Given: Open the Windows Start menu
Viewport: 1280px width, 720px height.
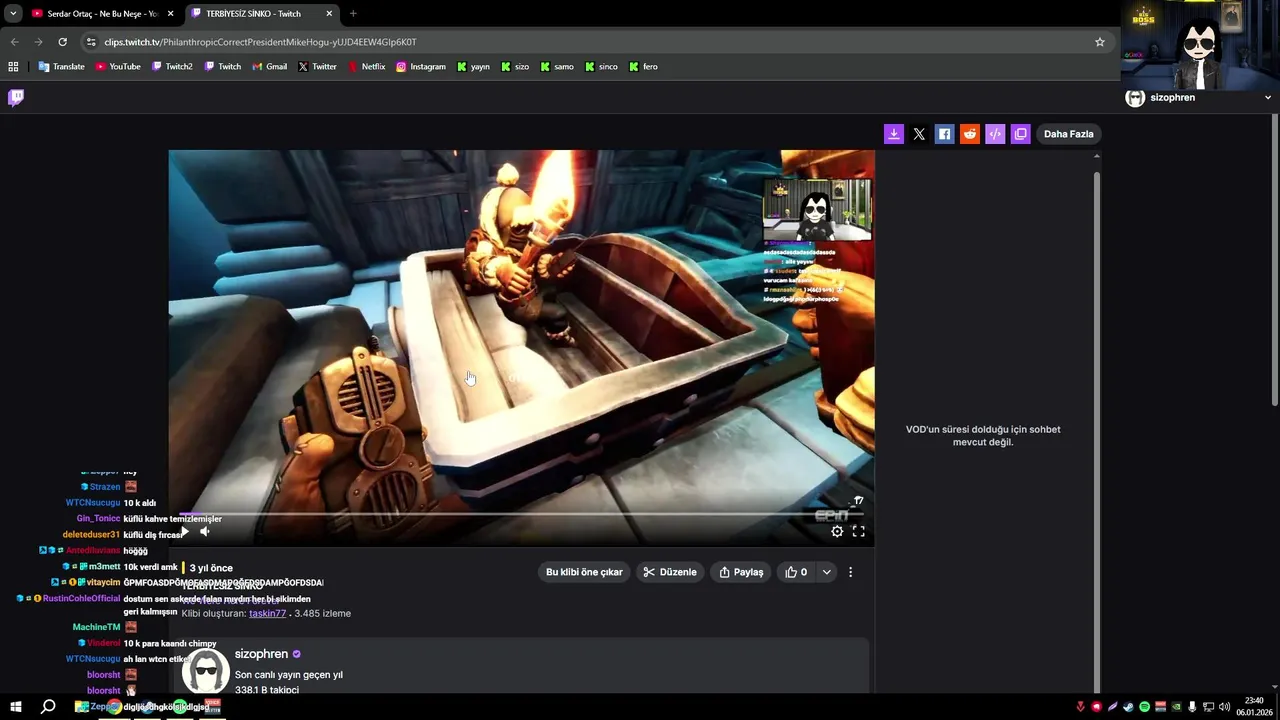Looking at the screenshot, I should click(15, 707).
